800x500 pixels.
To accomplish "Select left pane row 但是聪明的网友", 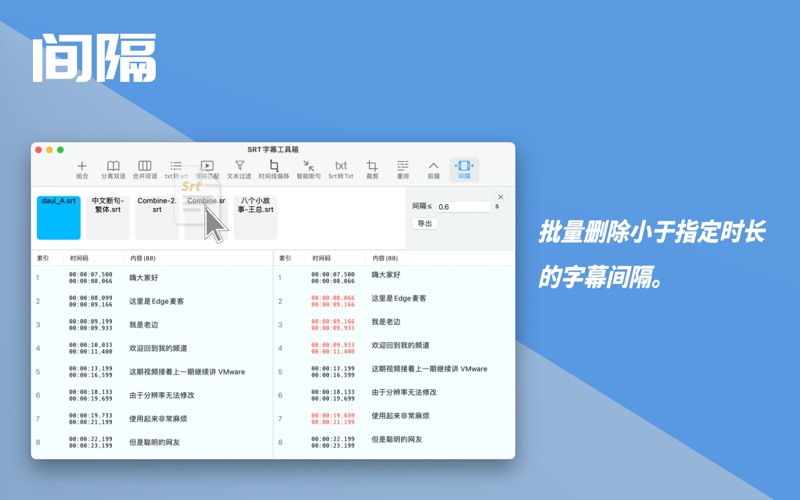I will tap(152, 442).
